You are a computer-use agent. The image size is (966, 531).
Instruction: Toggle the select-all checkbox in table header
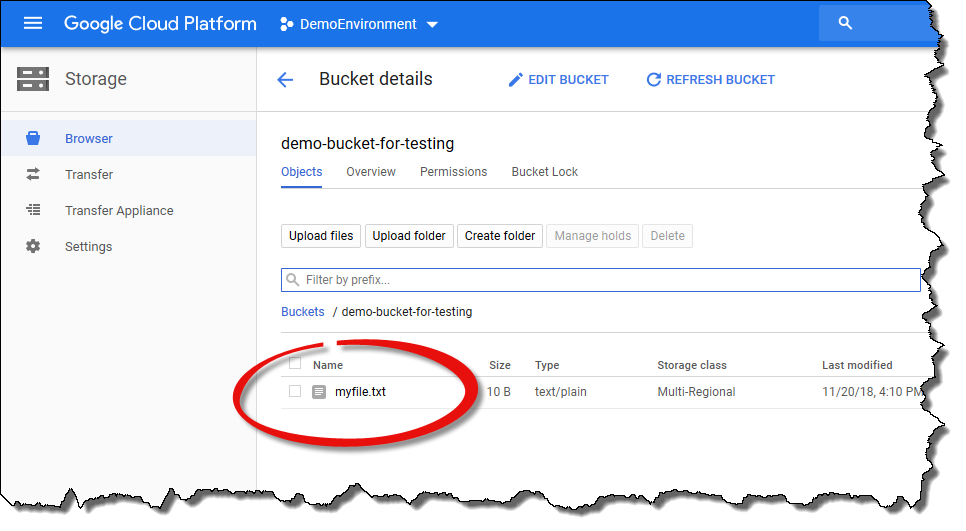click(295, 363)
